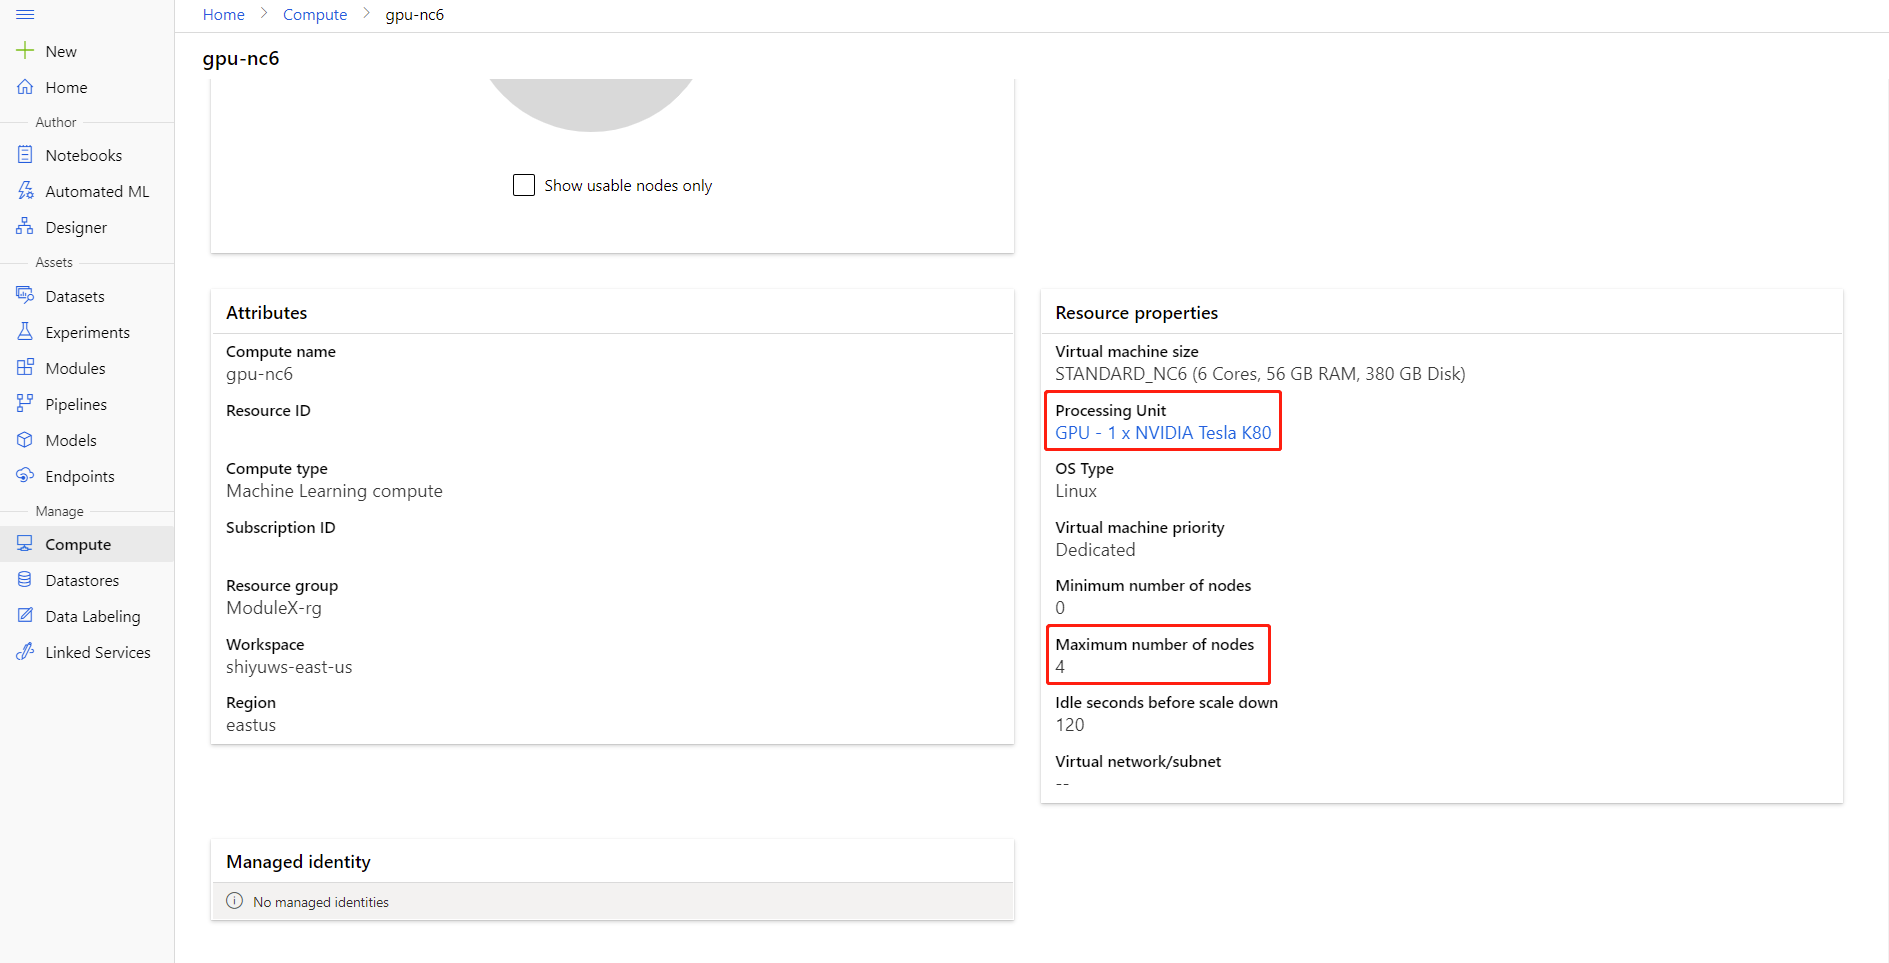This screenshot has width=1889, height=963.
Task: Go to Home using the breadcrumb trail
Action: pos(223,14)
